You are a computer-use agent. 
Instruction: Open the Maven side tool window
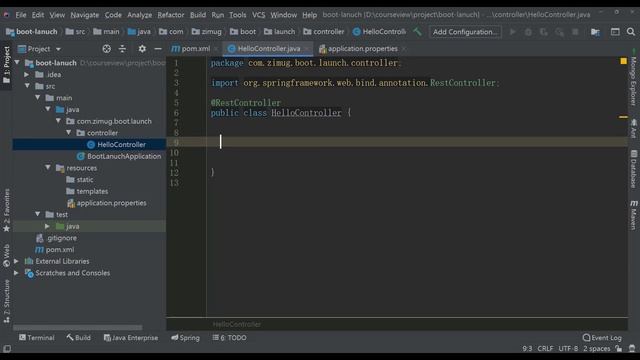click(x=633, y=215)
